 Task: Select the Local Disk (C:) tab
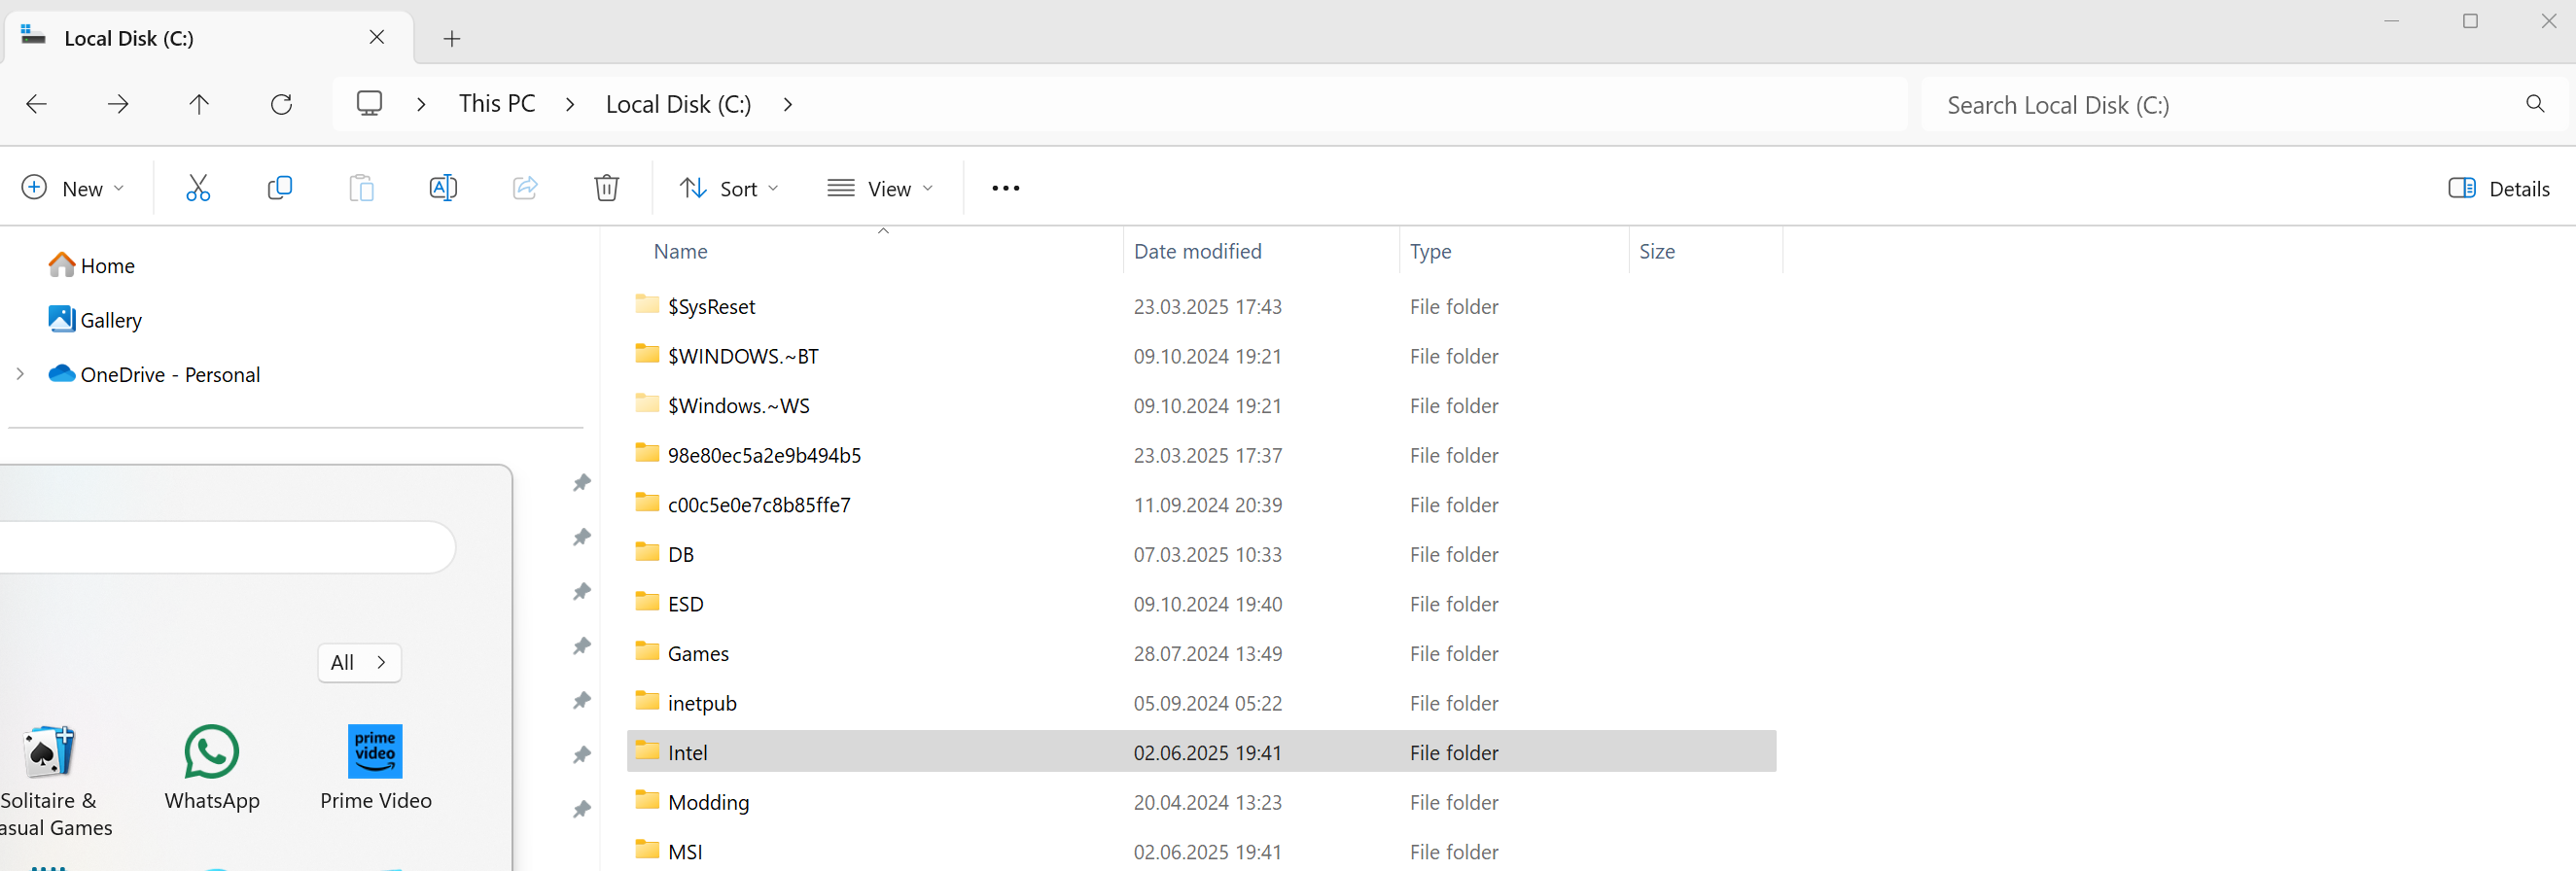(x=207, y=38)
